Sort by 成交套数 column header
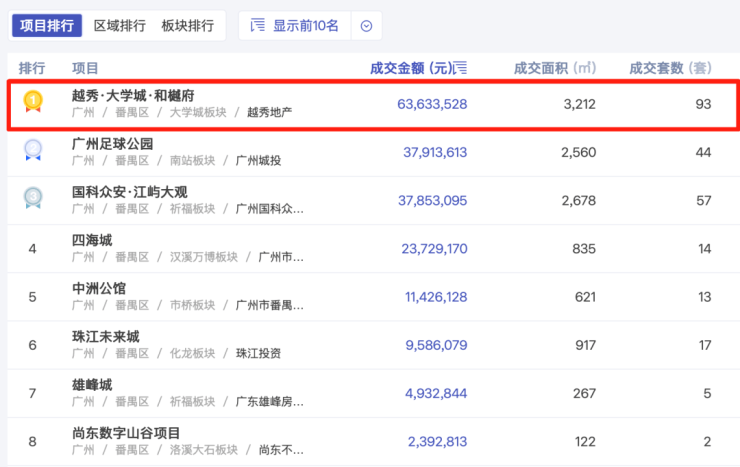The height and width of the screenshot is (467, 740). (670, 68)
